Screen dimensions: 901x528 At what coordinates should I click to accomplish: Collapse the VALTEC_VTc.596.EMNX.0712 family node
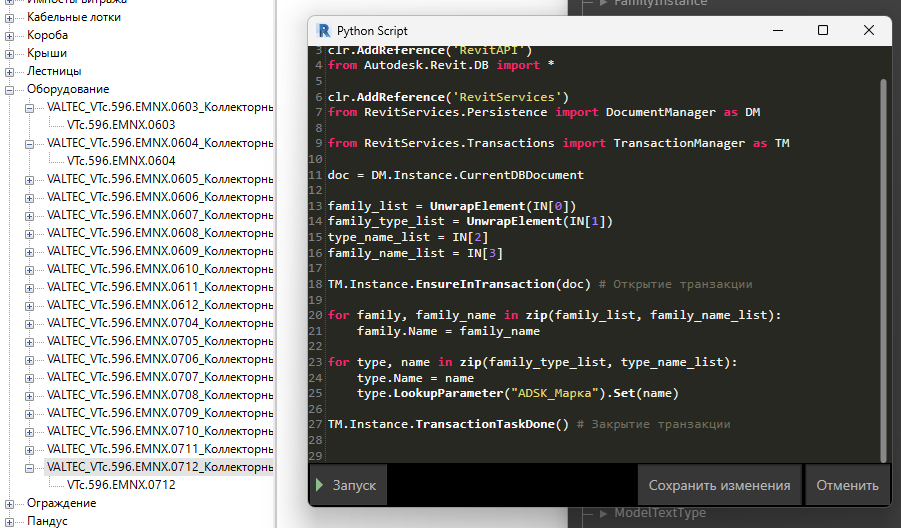coord(29,468)
